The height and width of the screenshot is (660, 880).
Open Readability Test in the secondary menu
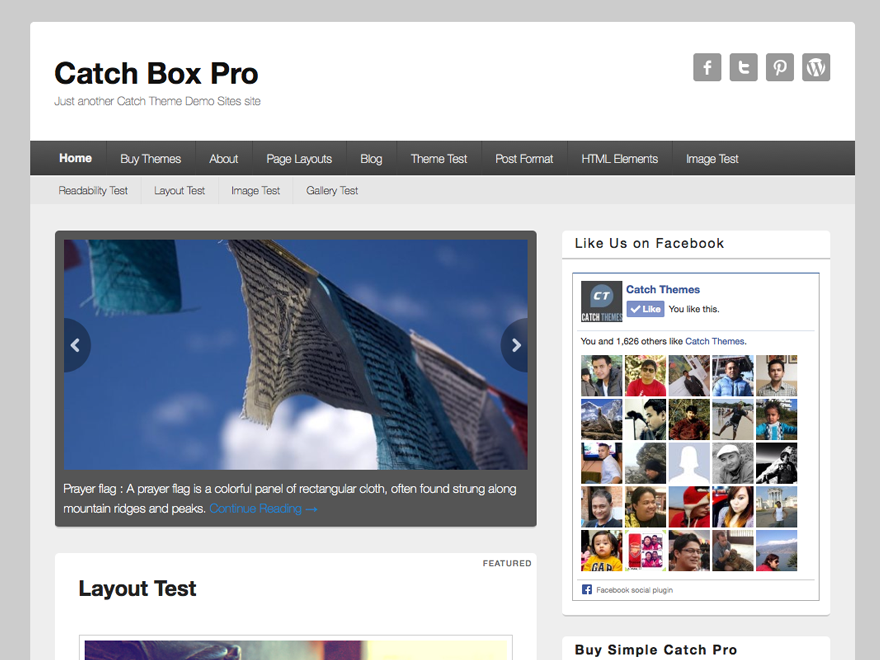[93, 190]
